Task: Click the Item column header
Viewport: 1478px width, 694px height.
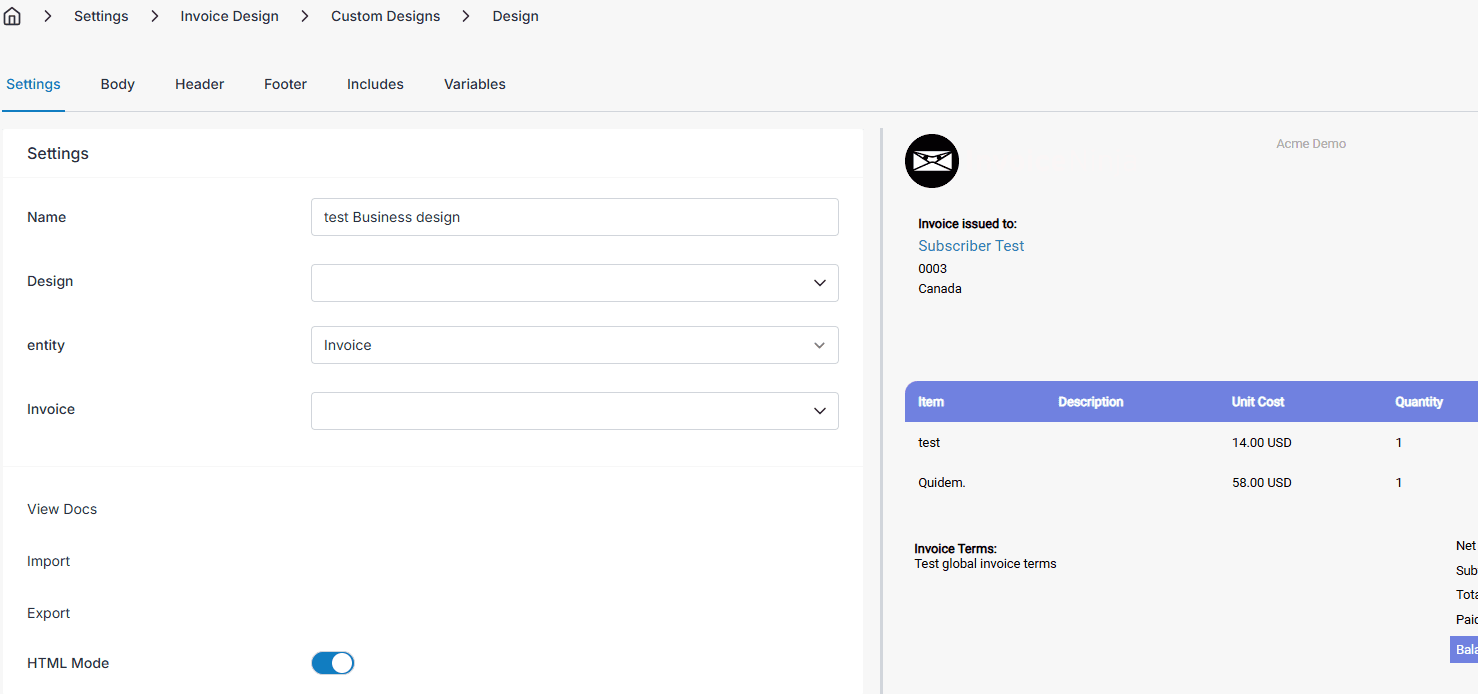Action: [931, 402]
